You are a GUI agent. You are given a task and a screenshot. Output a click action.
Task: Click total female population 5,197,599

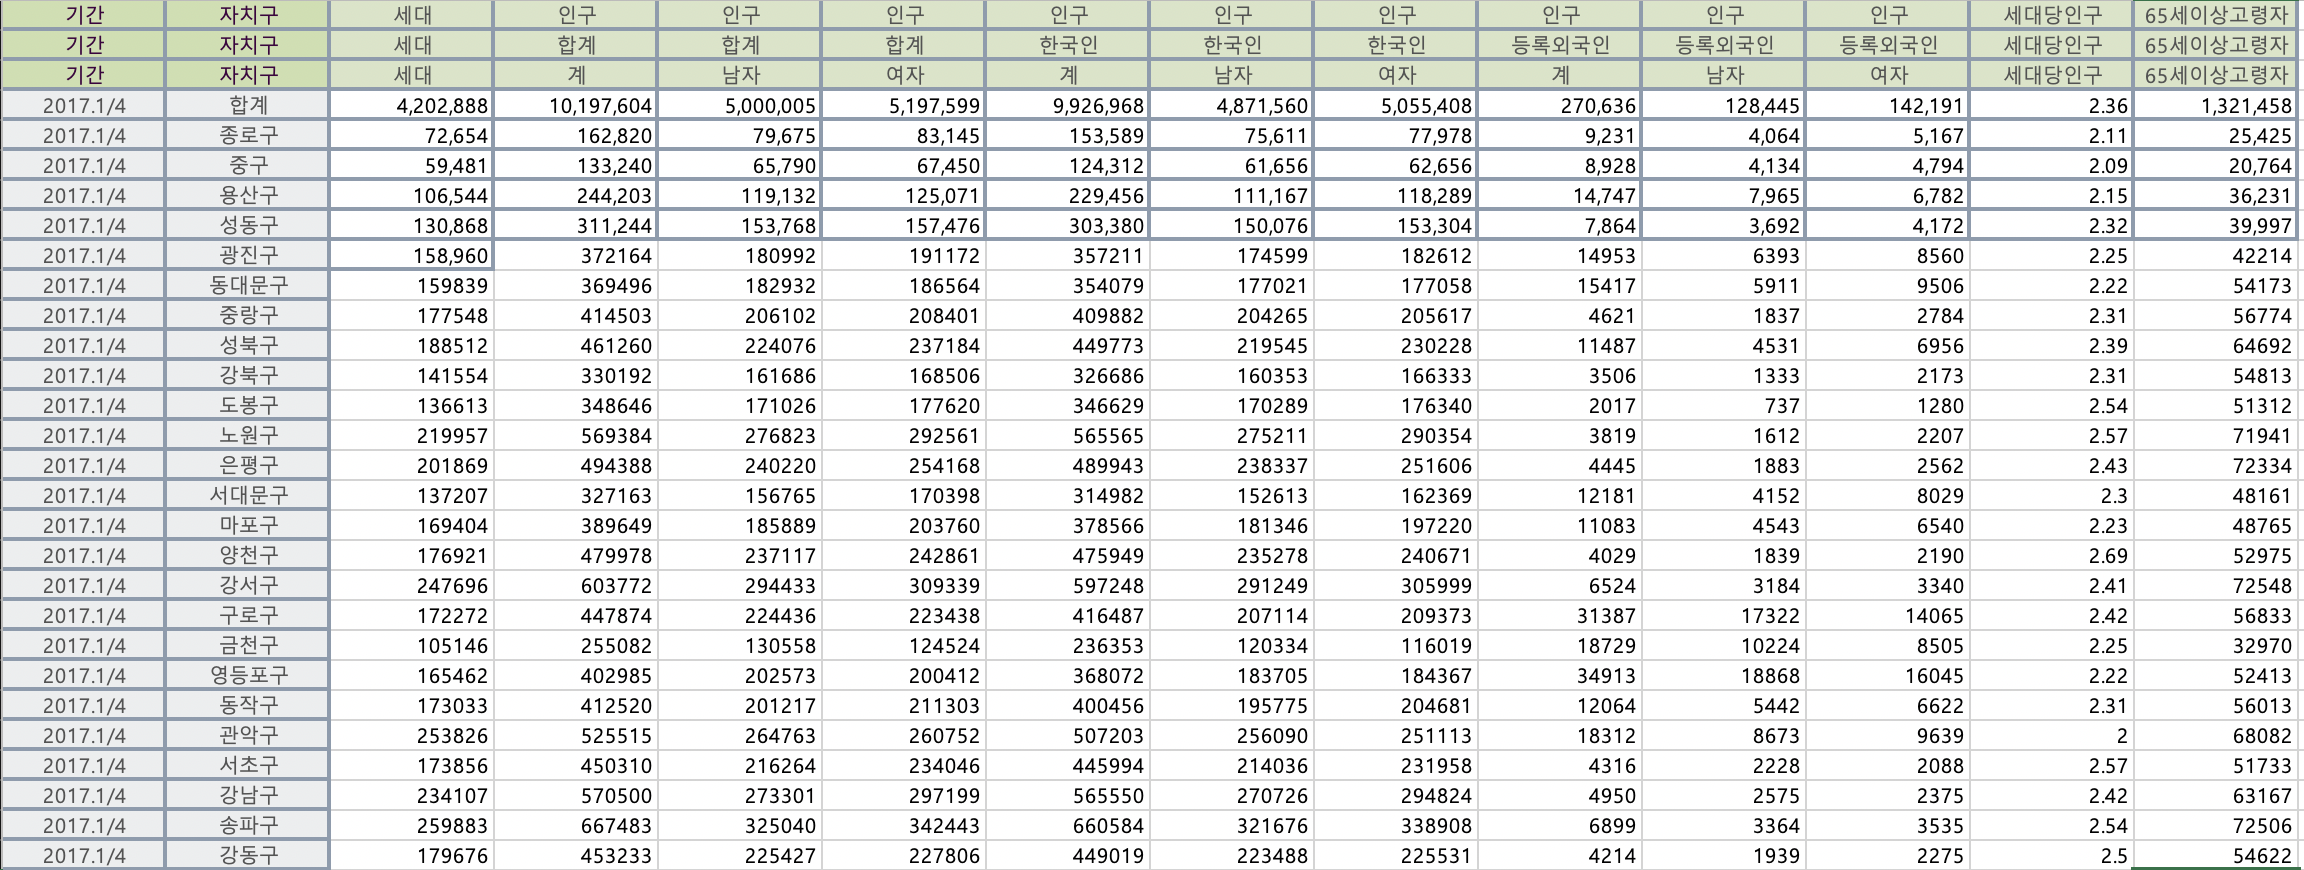point(903,105)
